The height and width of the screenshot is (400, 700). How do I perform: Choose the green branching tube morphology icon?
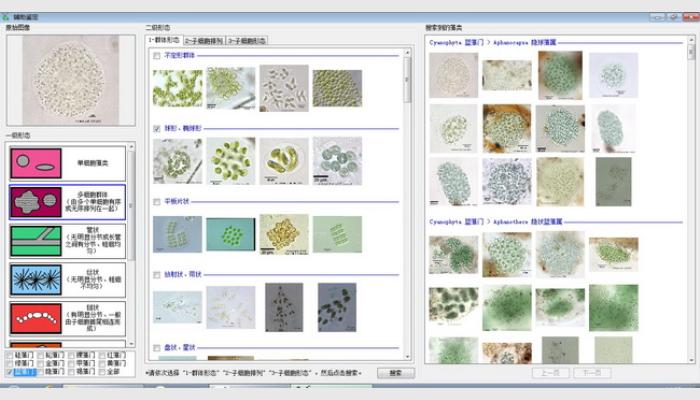tap(37, 241)
